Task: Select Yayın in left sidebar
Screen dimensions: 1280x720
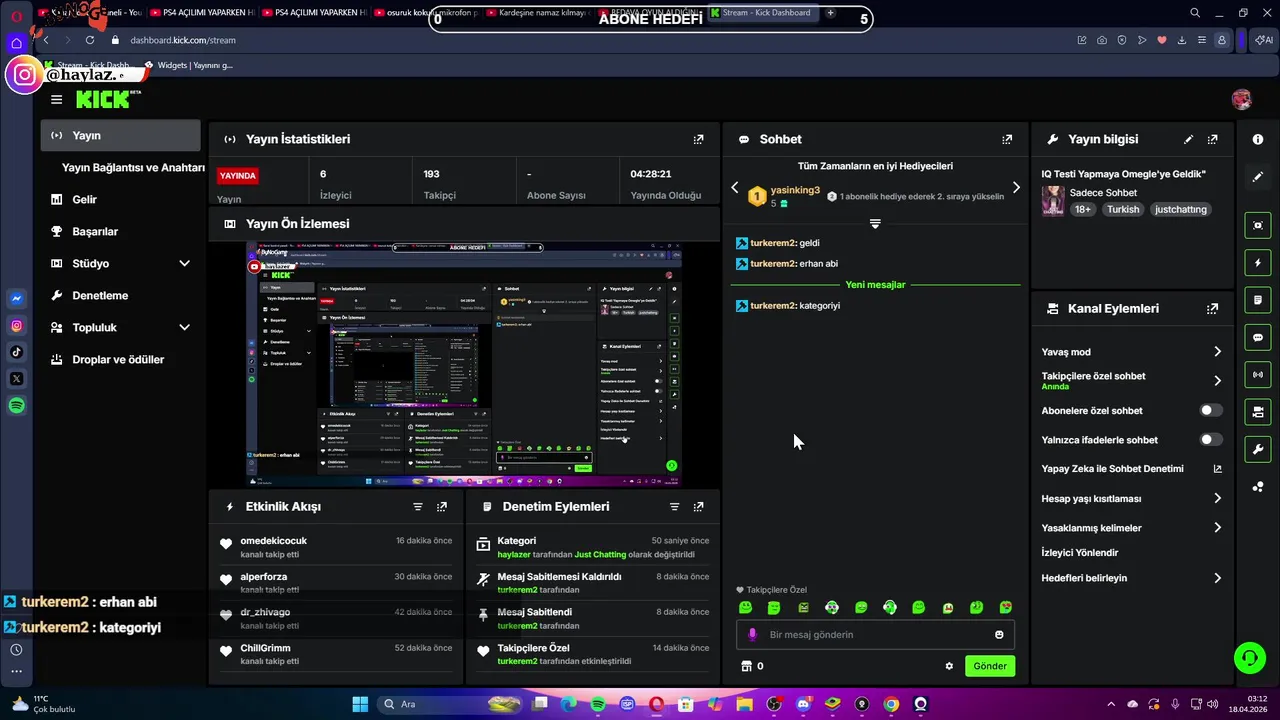Action: click(121, 135)
